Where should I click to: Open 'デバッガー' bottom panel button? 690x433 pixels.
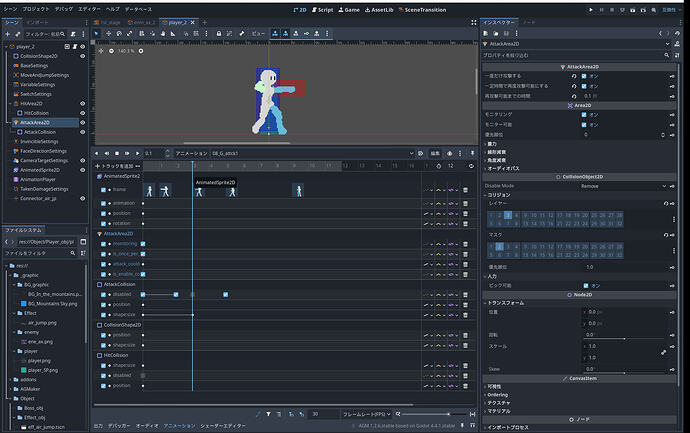(x=119, y=426)
